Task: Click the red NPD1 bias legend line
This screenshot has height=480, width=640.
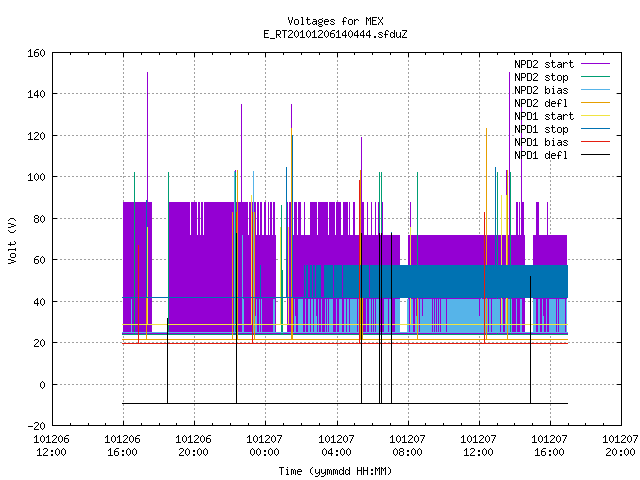Action: pyautogui.click(x=595, y=142)
